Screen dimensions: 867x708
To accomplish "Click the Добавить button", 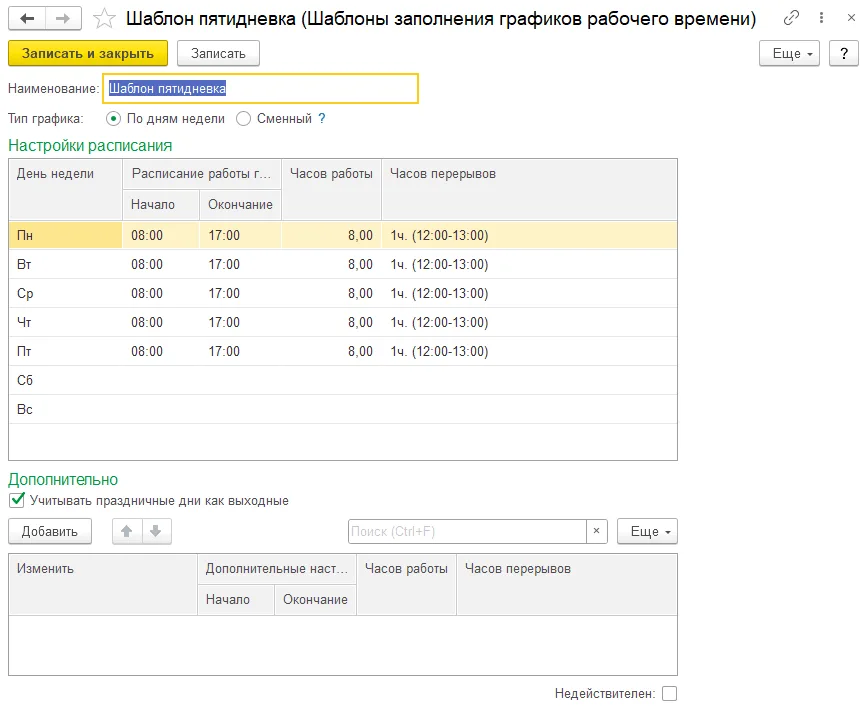I will pos(50,532).
